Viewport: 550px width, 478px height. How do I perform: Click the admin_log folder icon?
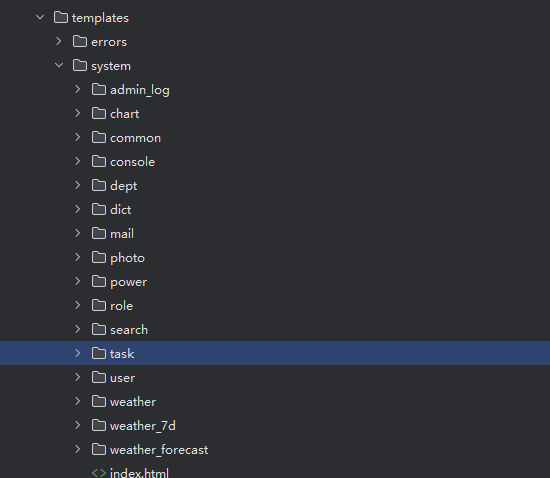[x=99, y=89]
